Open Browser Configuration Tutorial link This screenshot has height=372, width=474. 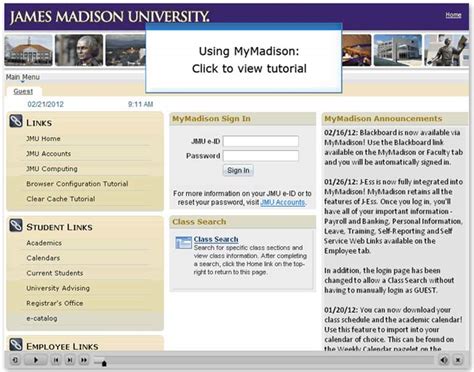[x=77, y=184]
